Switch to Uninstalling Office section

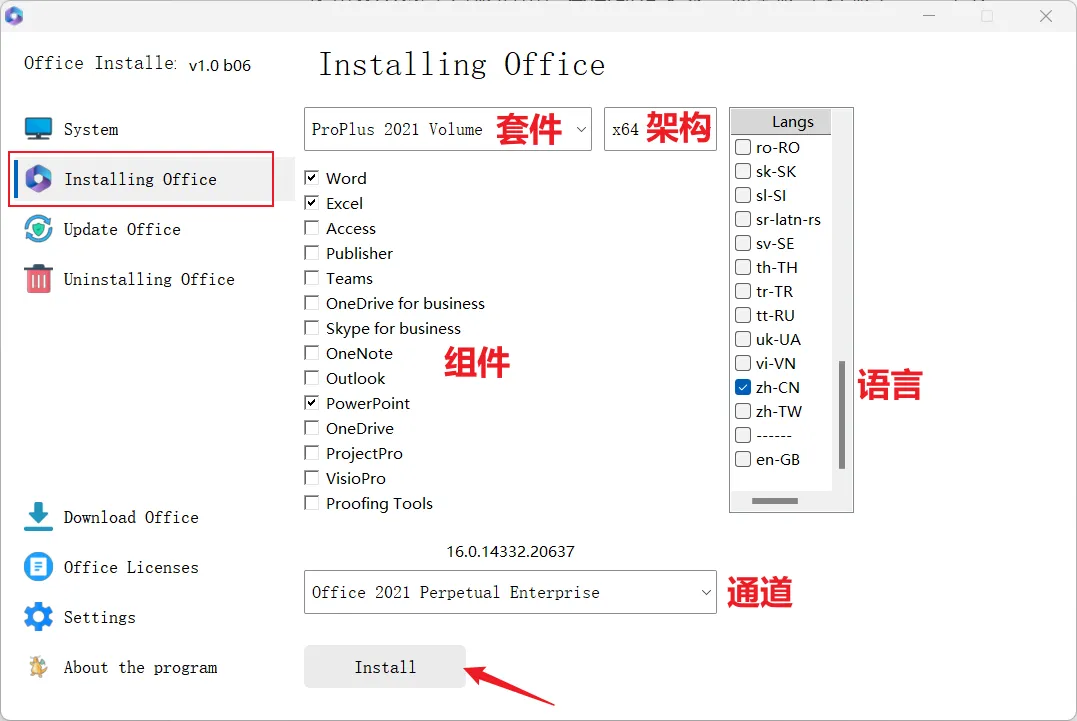149,279
